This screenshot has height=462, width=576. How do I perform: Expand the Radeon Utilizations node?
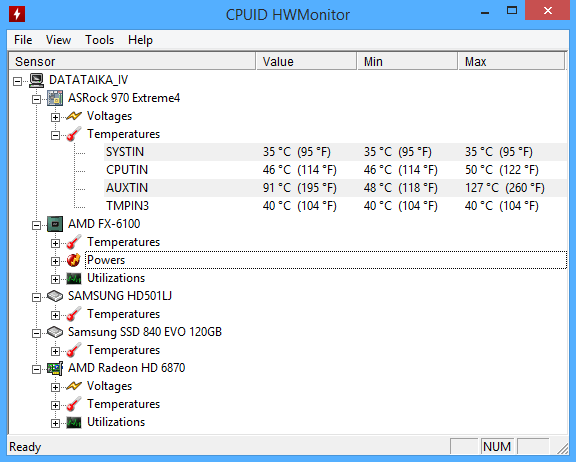[55, 423]
